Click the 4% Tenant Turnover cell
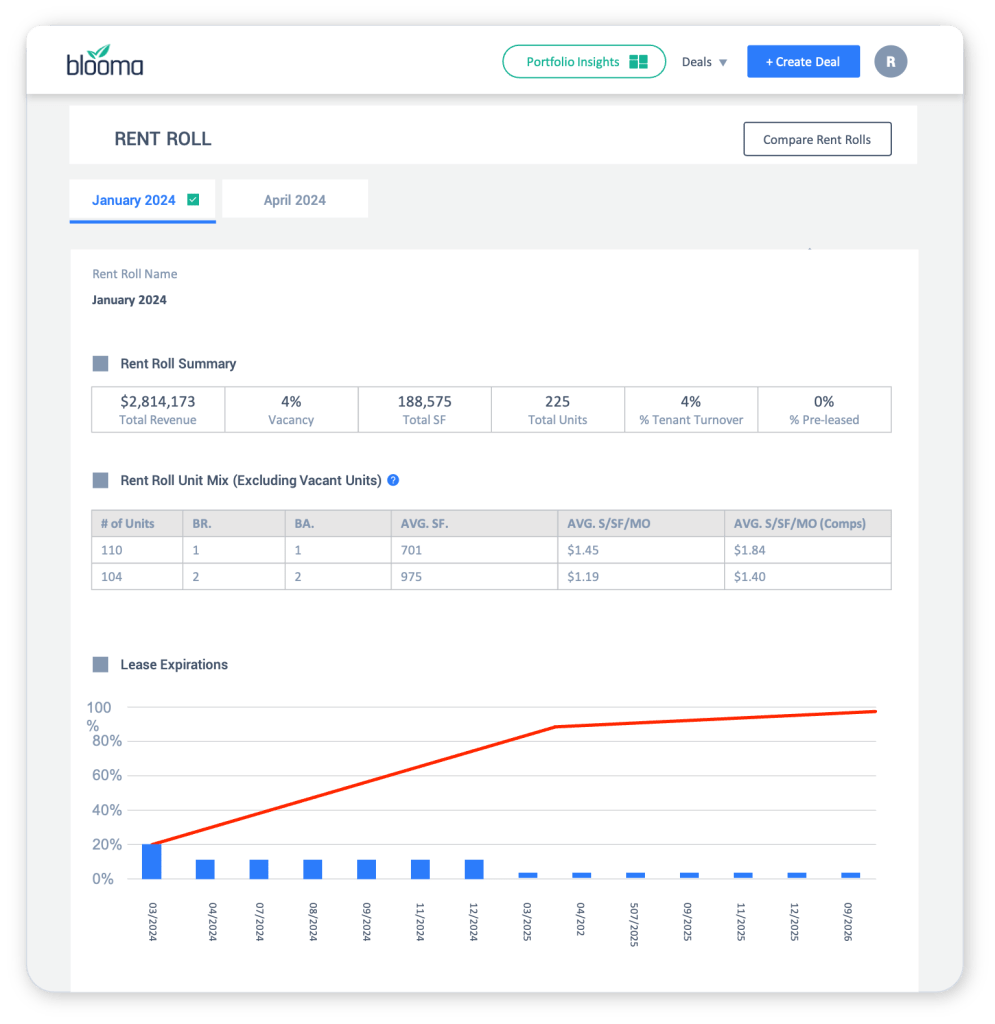 click(691, 409)
